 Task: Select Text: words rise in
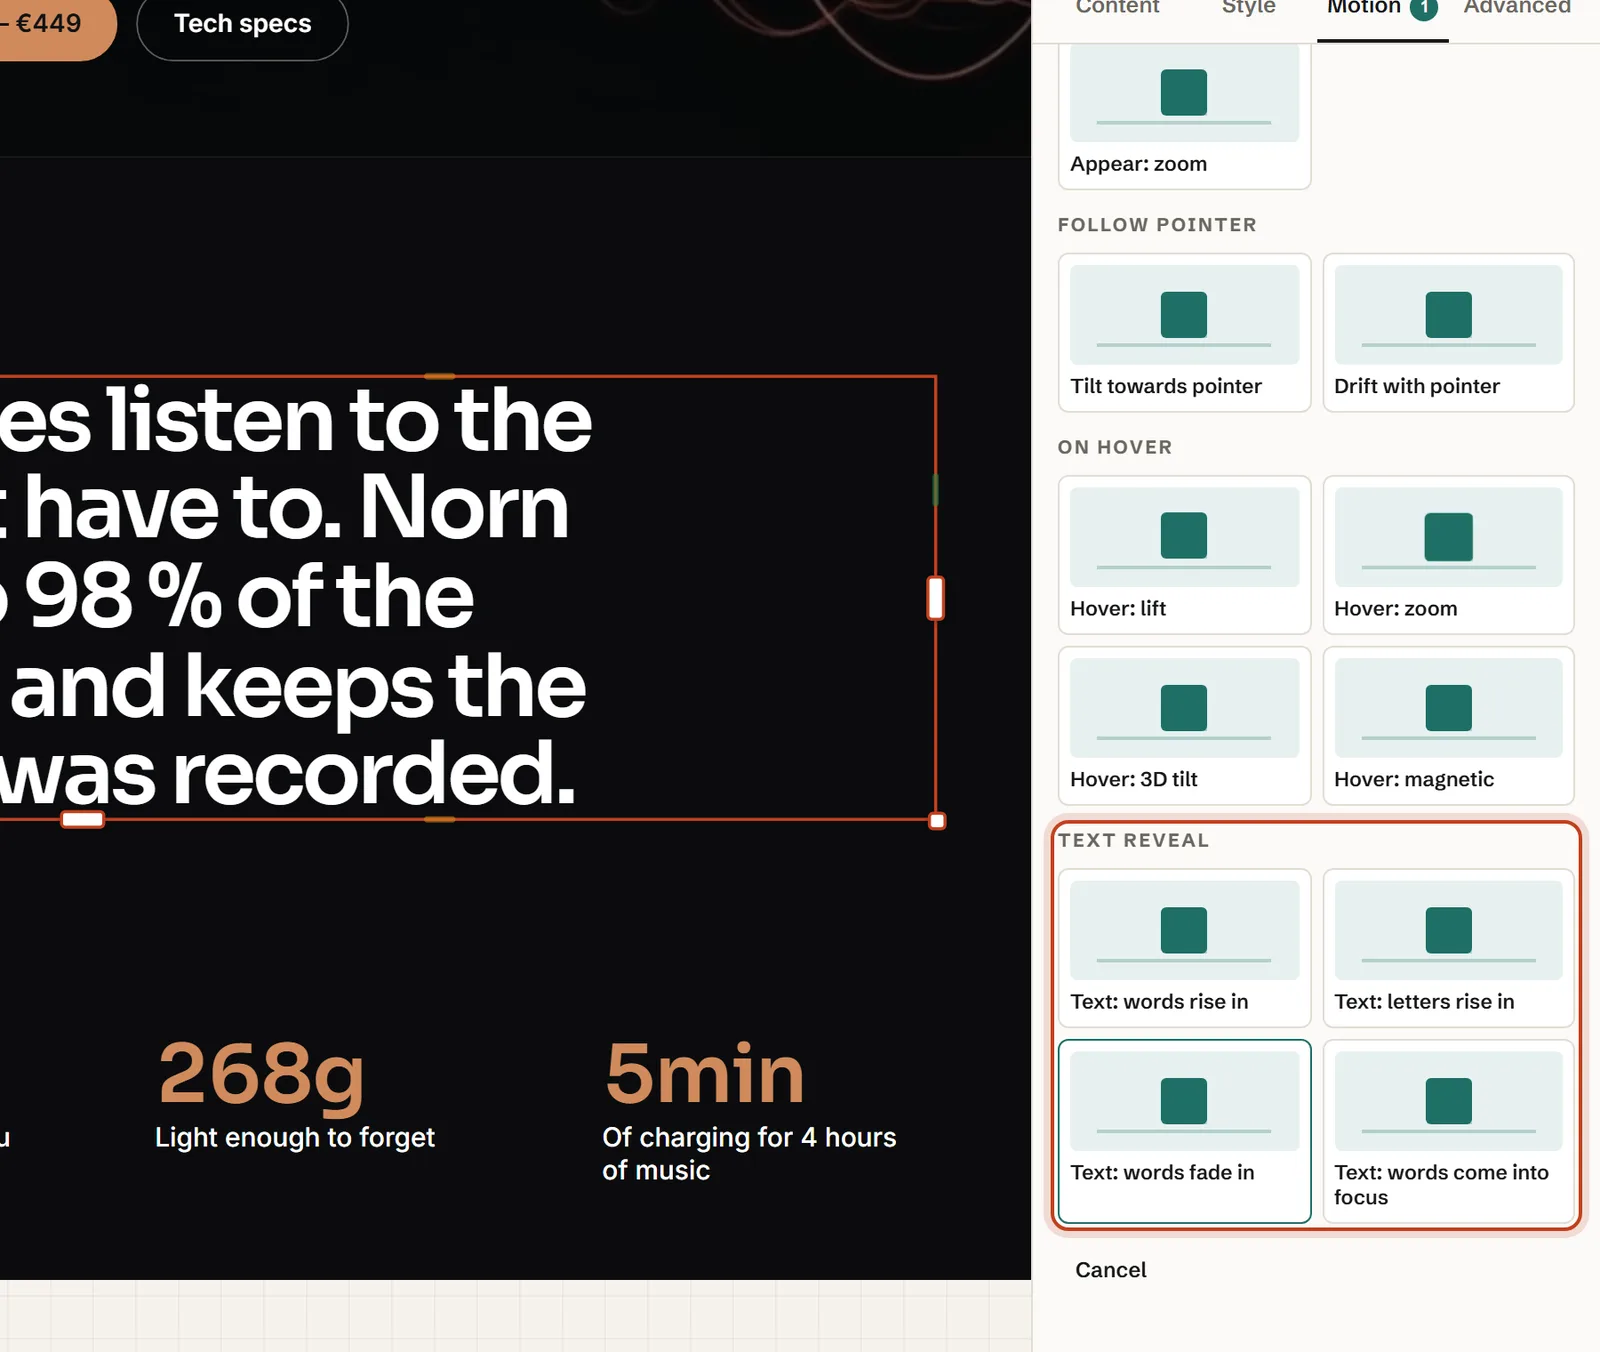tap(1184, 948)
